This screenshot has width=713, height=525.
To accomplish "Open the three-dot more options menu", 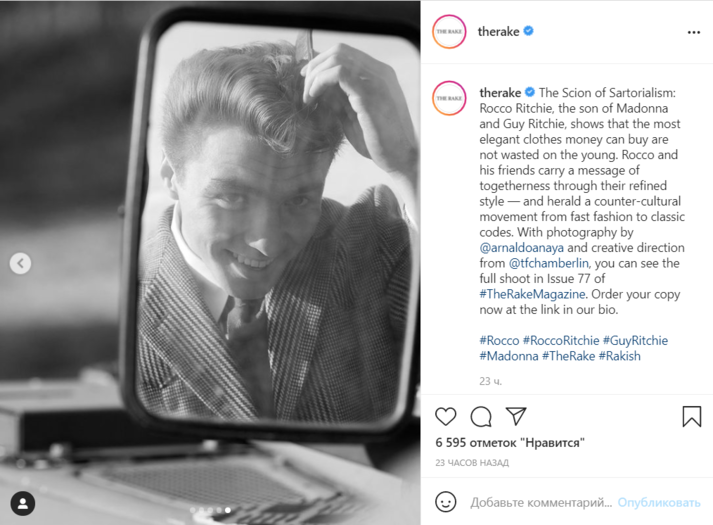I will click(694, 32).
